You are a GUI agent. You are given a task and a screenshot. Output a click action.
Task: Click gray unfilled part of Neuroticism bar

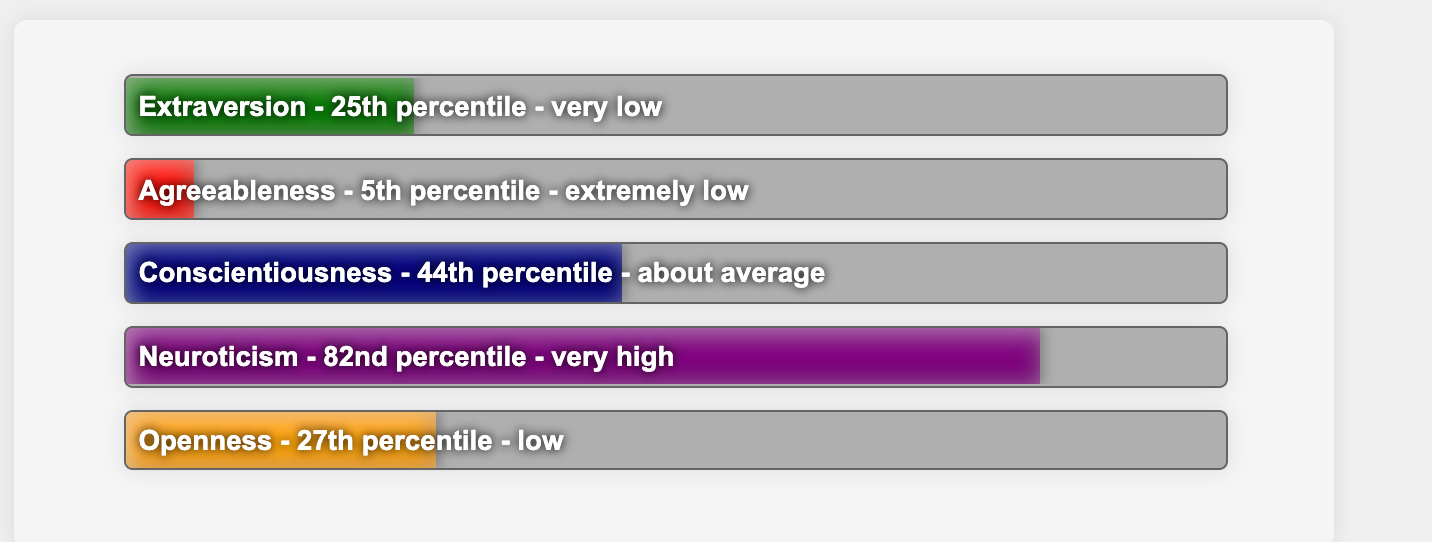point(1133,357)
